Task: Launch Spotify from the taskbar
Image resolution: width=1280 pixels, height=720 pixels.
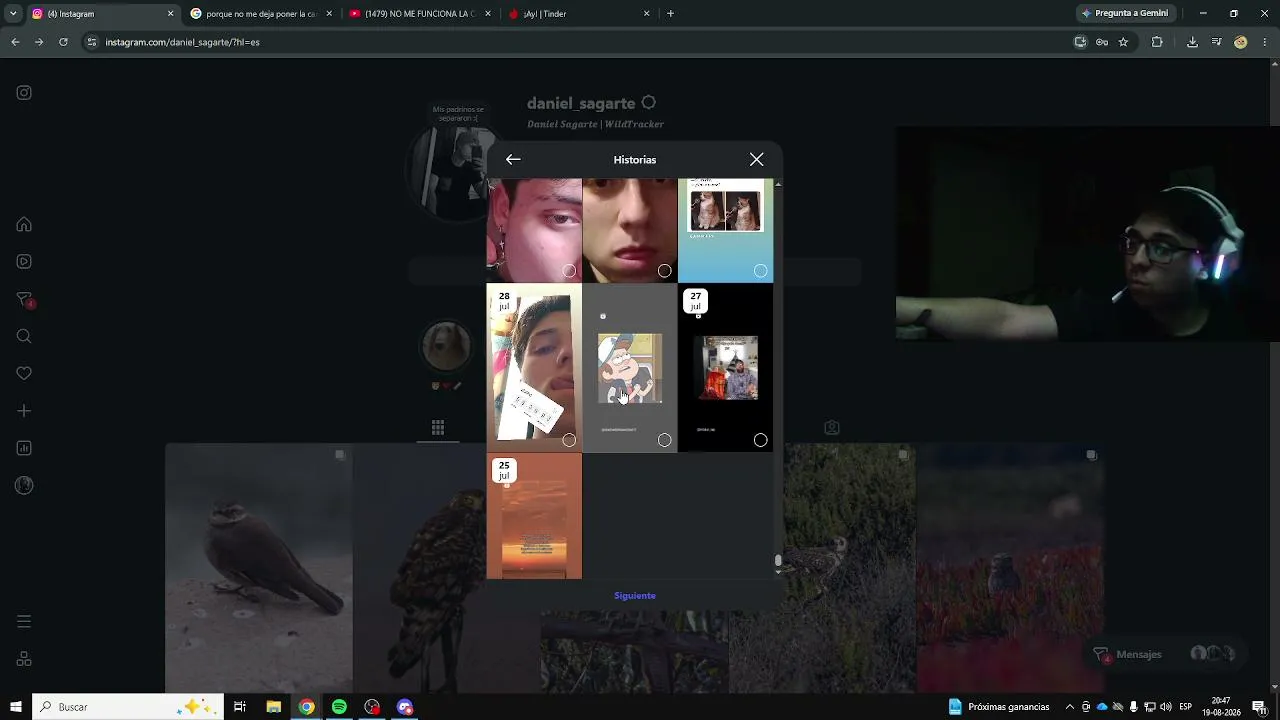Action: click(x=339, y=707)
